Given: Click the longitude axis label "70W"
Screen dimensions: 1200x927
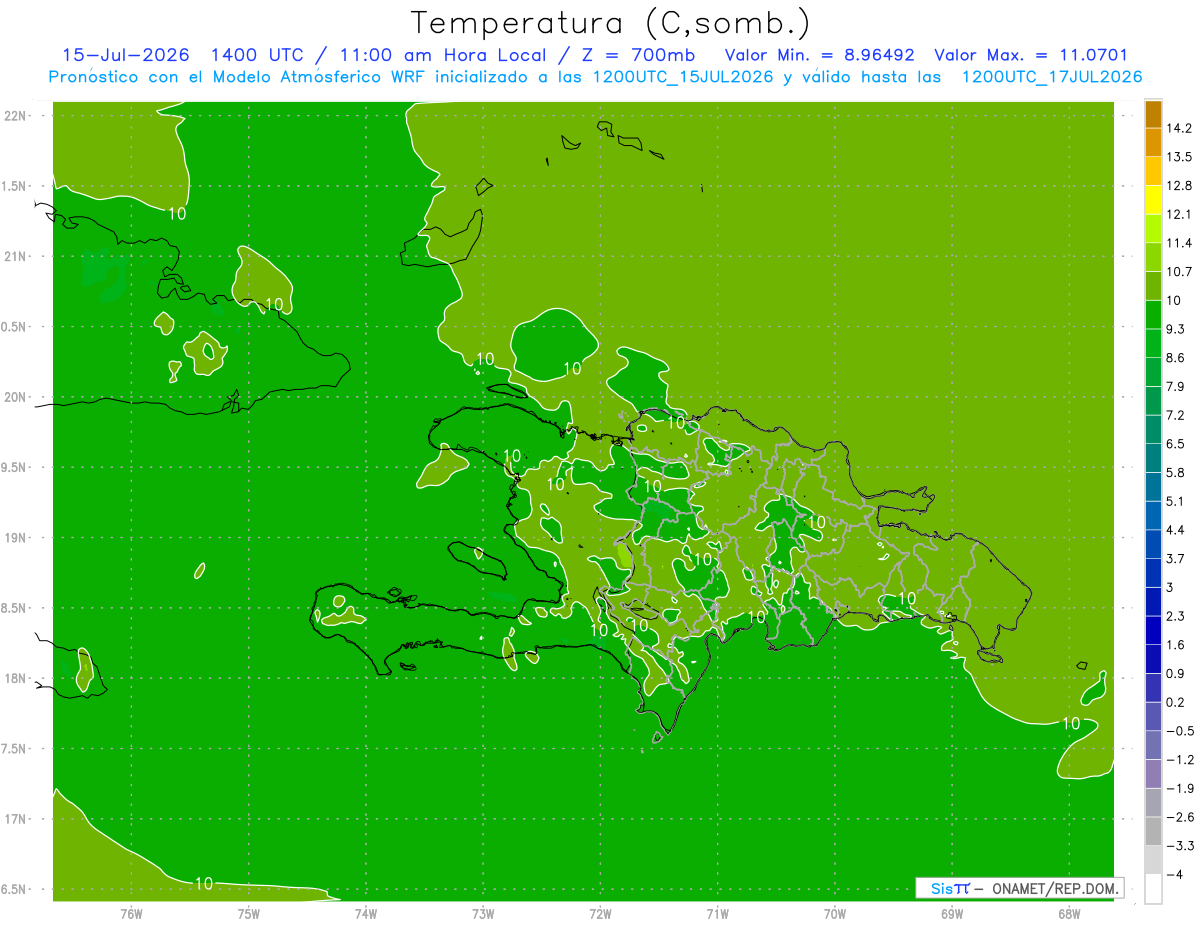Looking at the screenshot, I should [x=835, y=913].
